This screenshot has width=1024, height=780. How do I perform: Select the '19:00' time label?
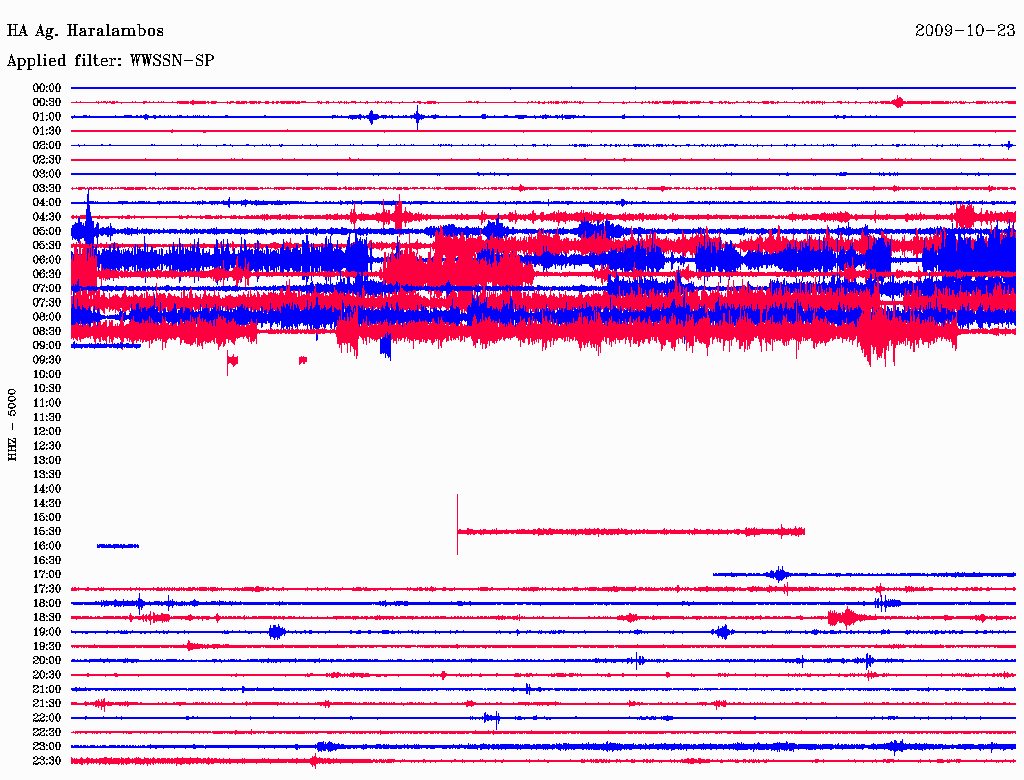pyautogui.click(x=47, y=632)
